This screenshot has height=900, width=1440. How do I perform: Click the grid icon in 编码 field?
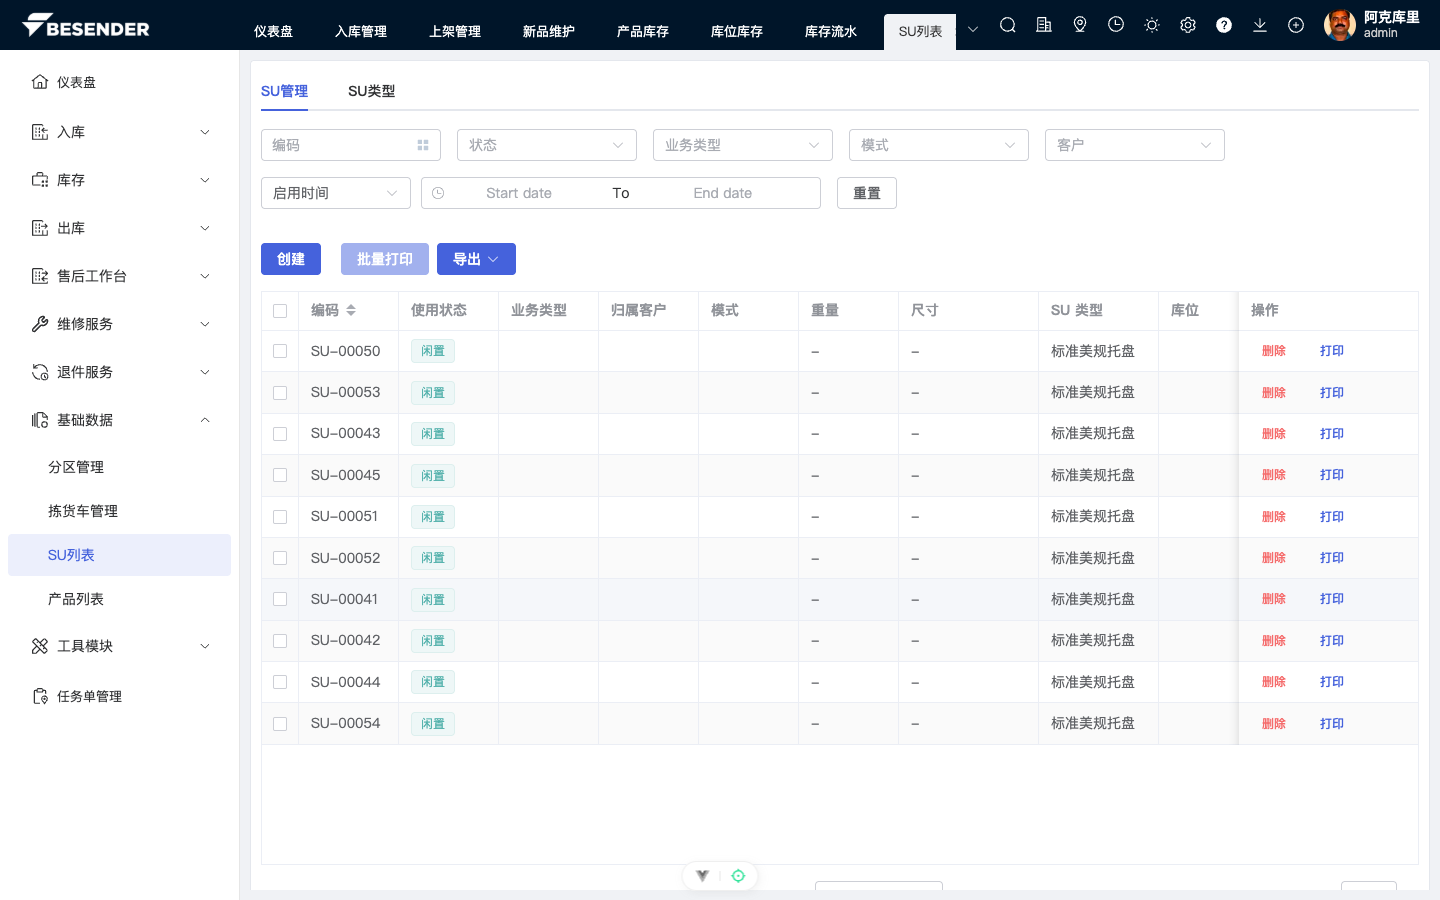click(x=423, y=145)
